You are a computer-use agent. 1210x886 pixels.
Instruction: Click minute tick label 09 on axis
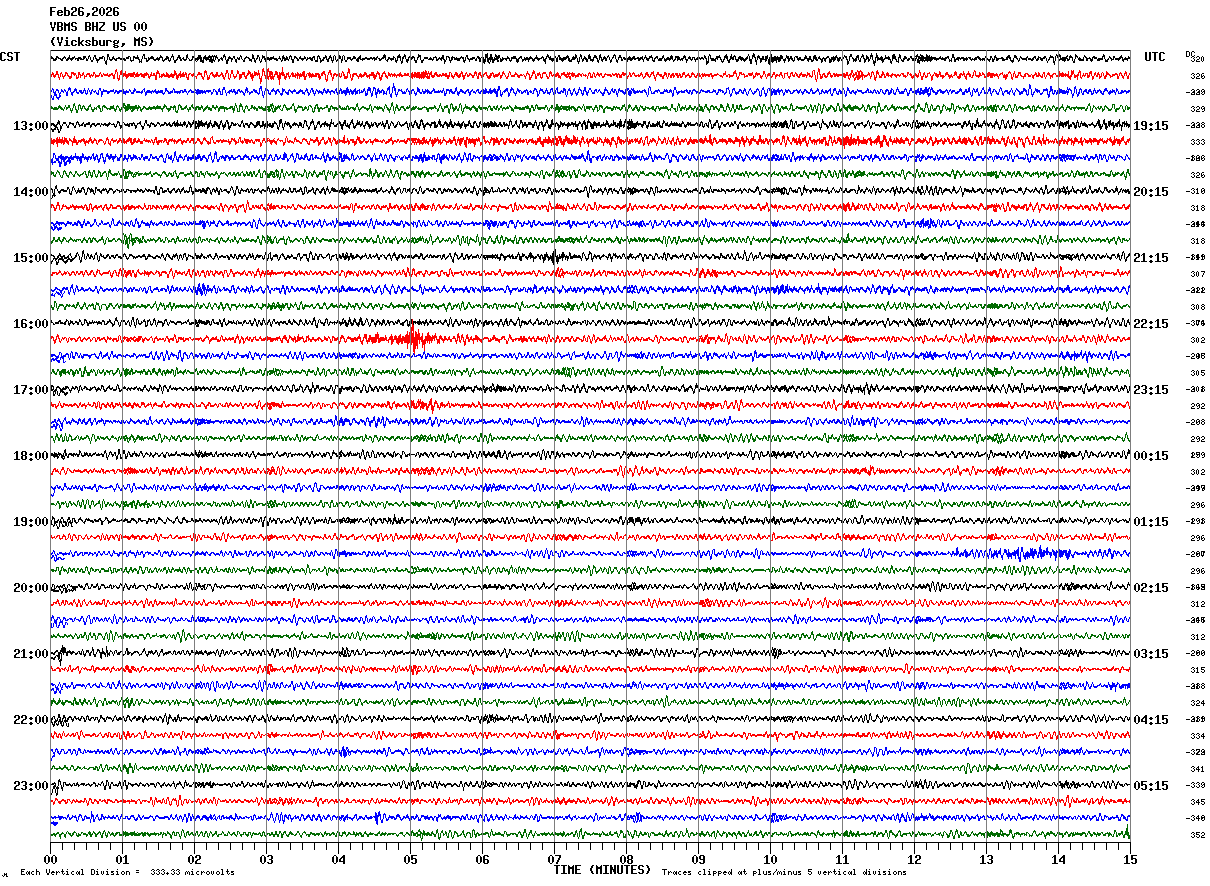698,859
